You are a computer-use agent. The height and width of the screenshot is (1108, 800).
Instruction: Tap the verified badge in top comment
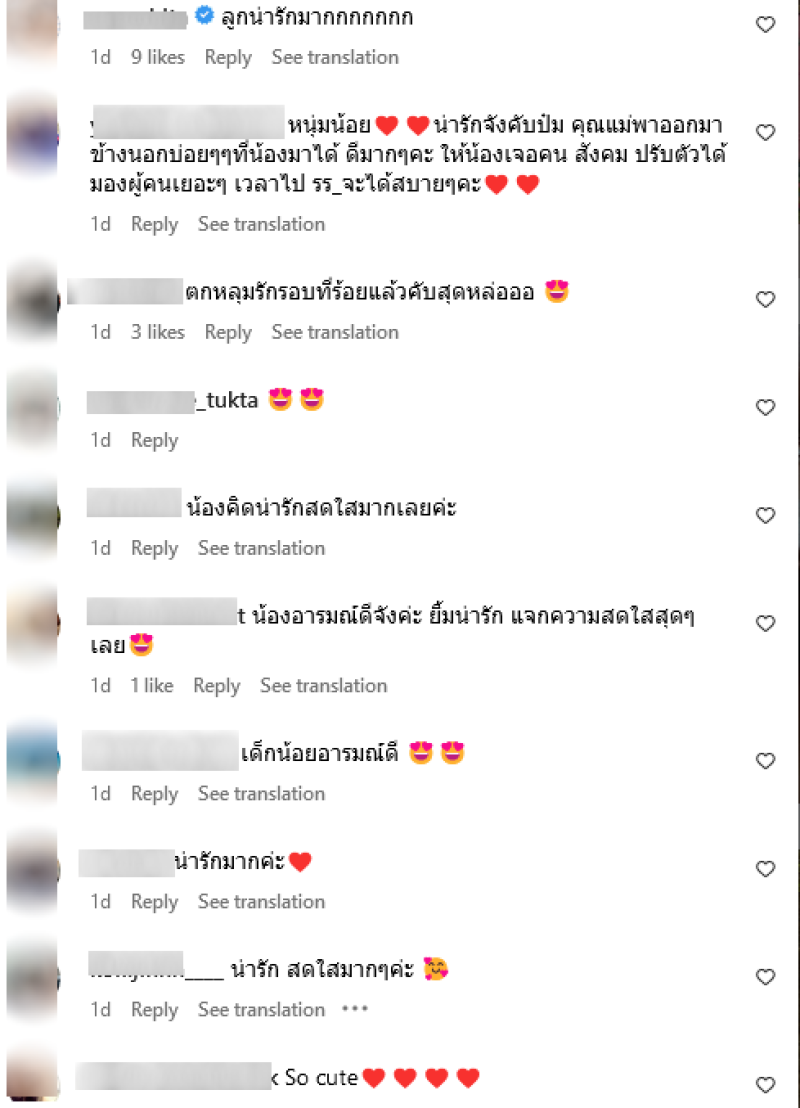(204, 15)
